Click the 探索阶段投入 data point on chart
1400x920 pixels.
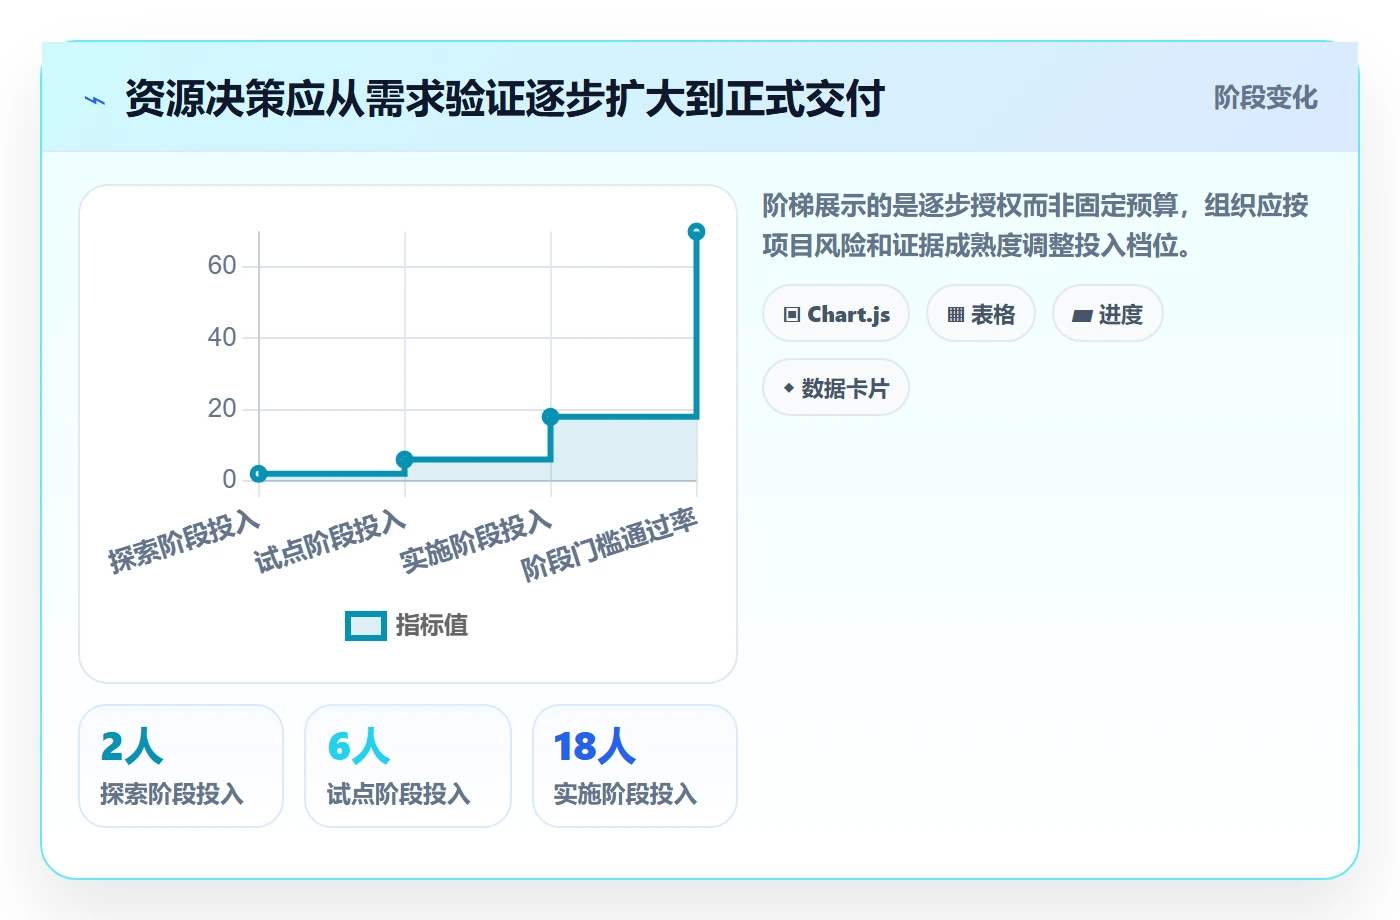[x=259, y=474]
